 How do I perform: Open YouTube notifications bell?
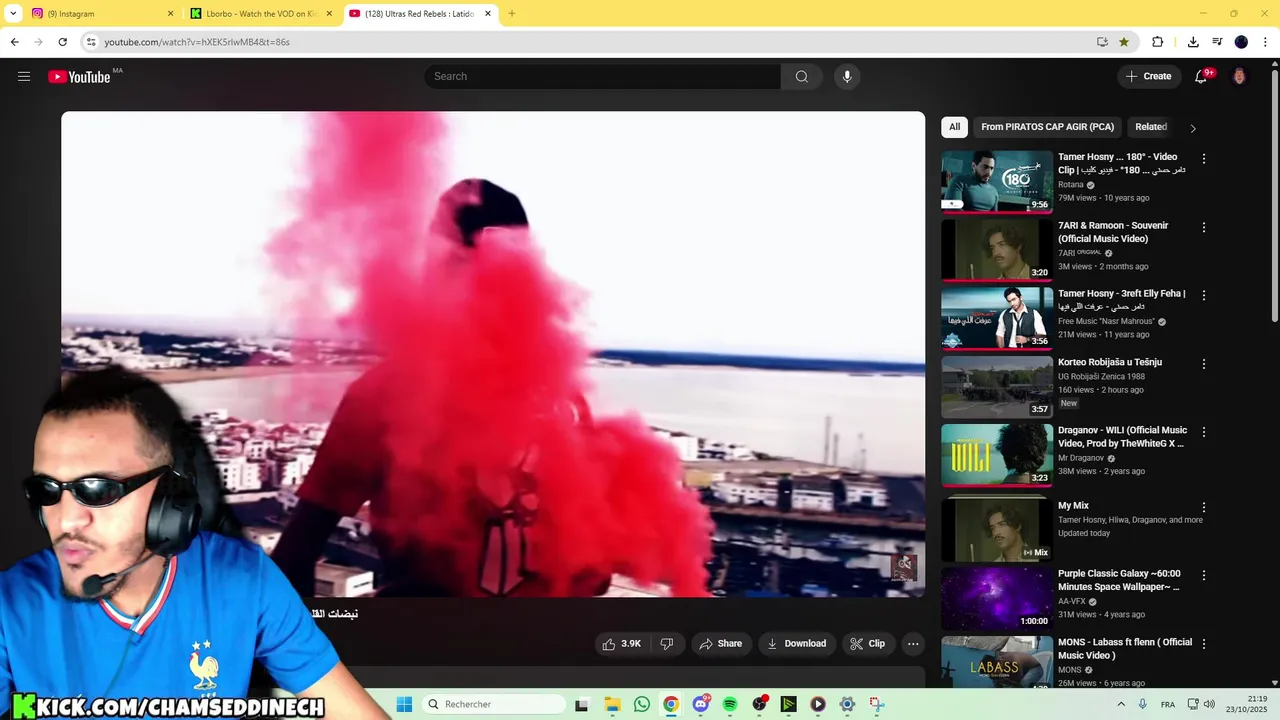[1202, 76]
